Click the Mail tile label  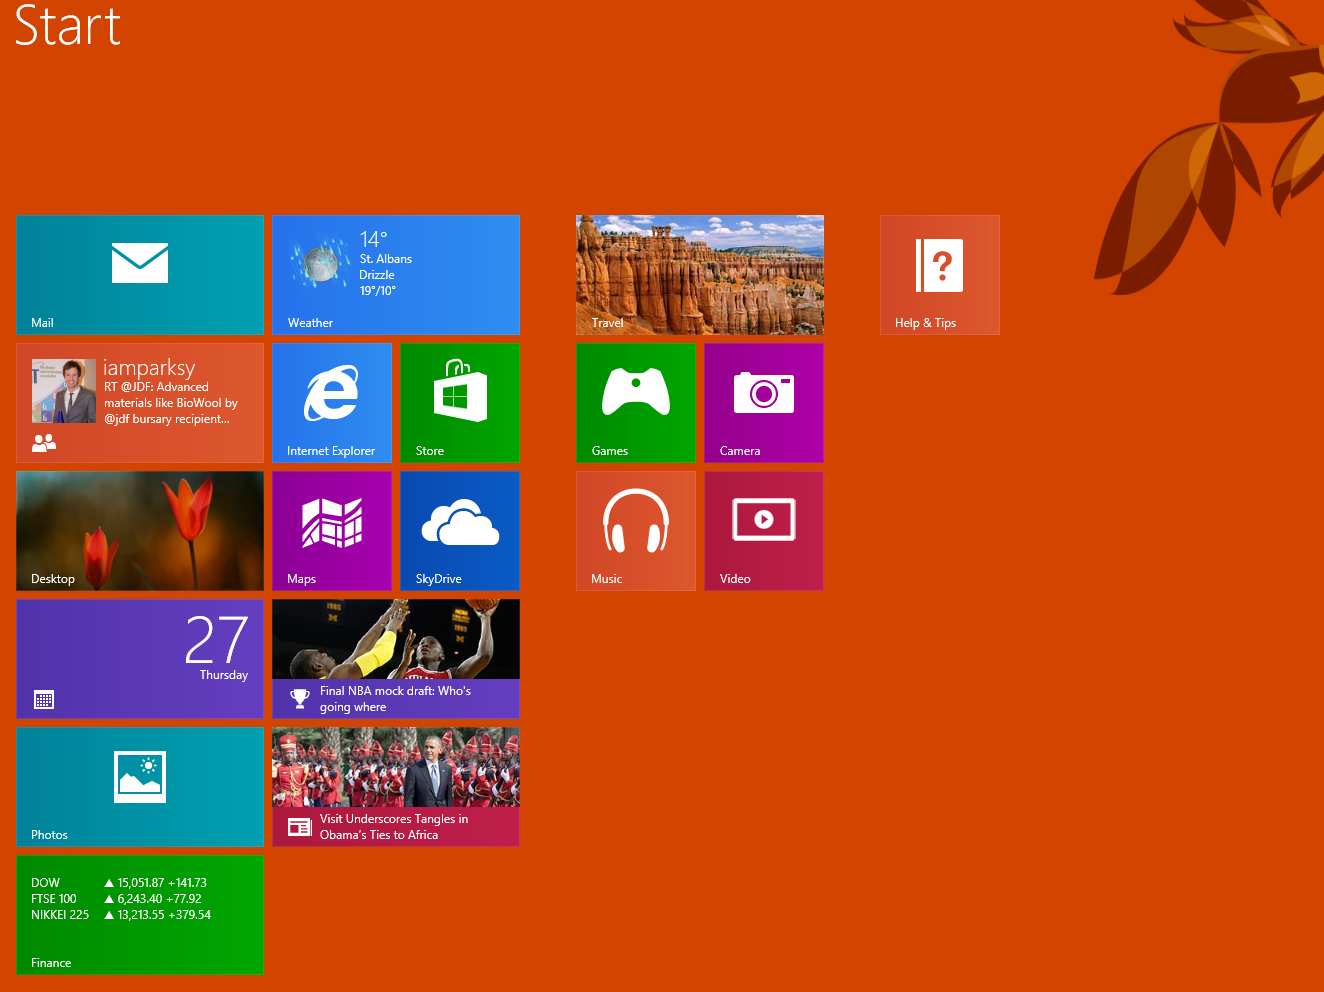[x=42, y=323]
